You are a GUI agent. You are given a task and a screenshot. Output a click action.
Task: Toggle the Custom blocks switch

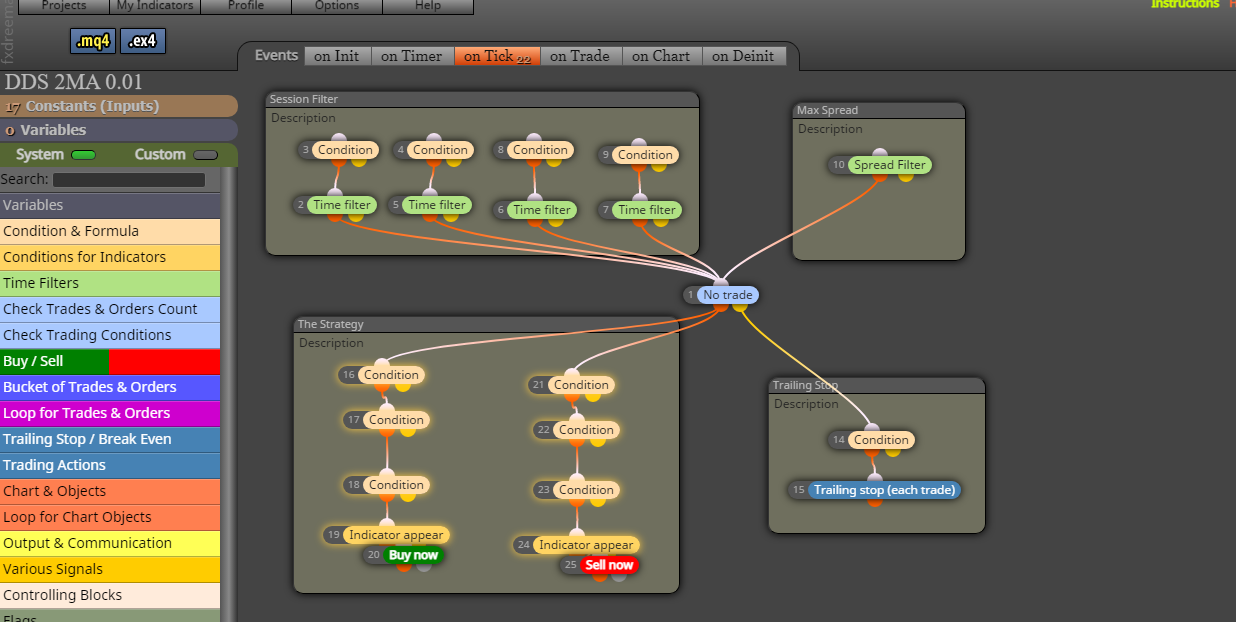[205, 155]
